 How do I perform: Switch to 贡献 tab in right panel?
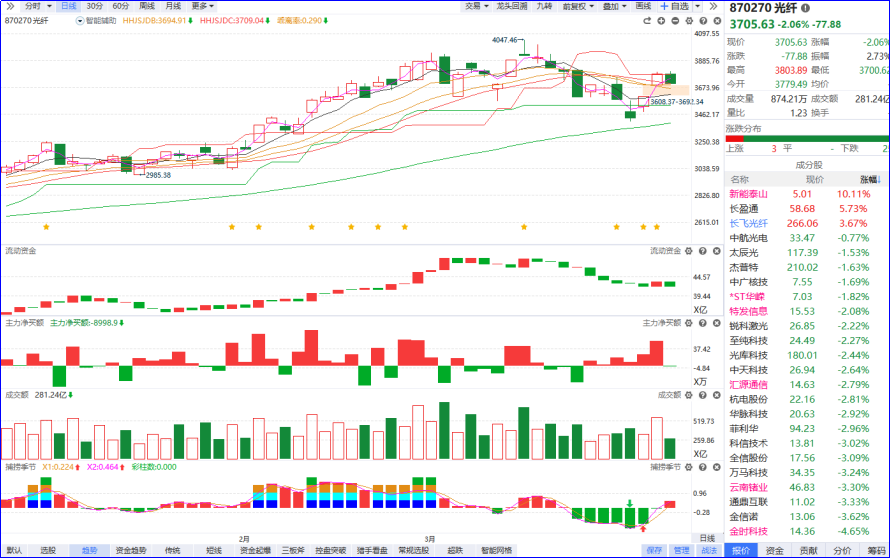808,550
